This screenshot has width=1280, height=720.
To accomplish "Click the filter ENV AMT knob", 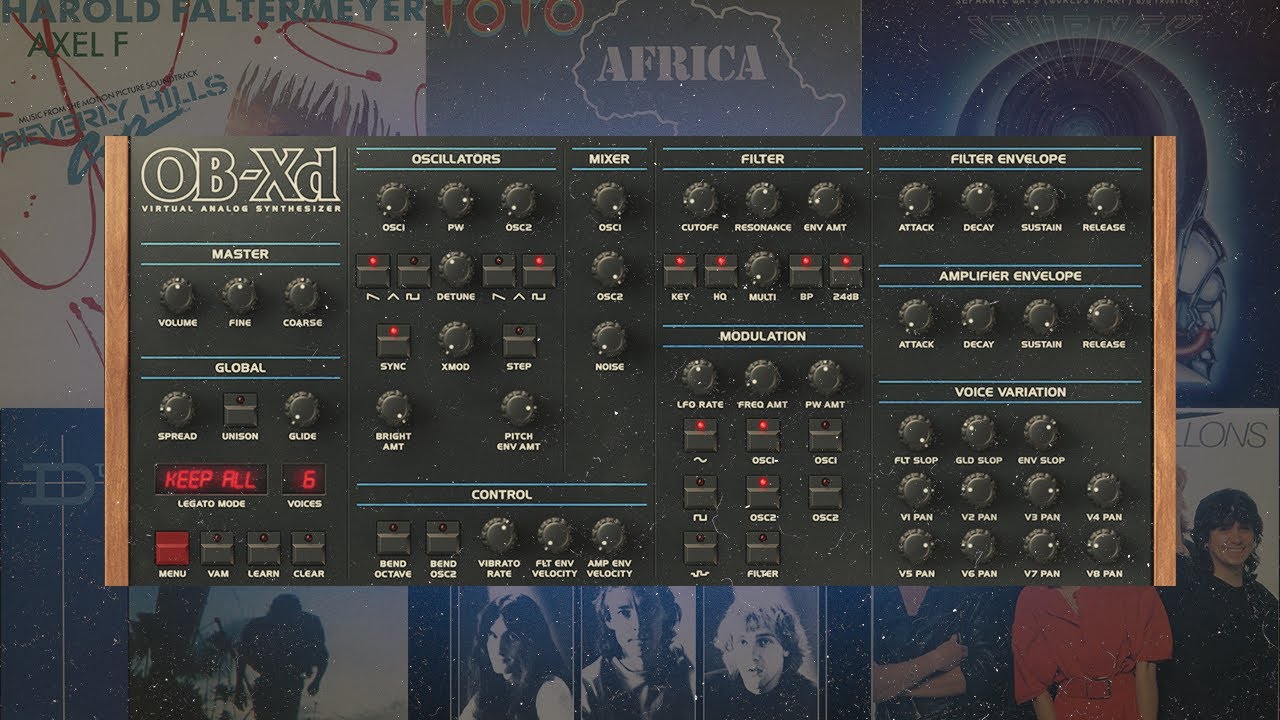I will point(825,200).
